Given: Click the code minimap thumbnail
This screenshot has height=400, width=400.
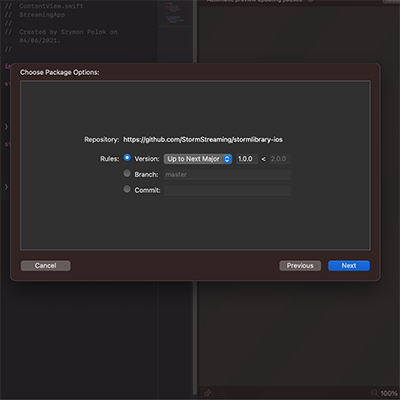Looking at the screenshot, I should [174, 13].
